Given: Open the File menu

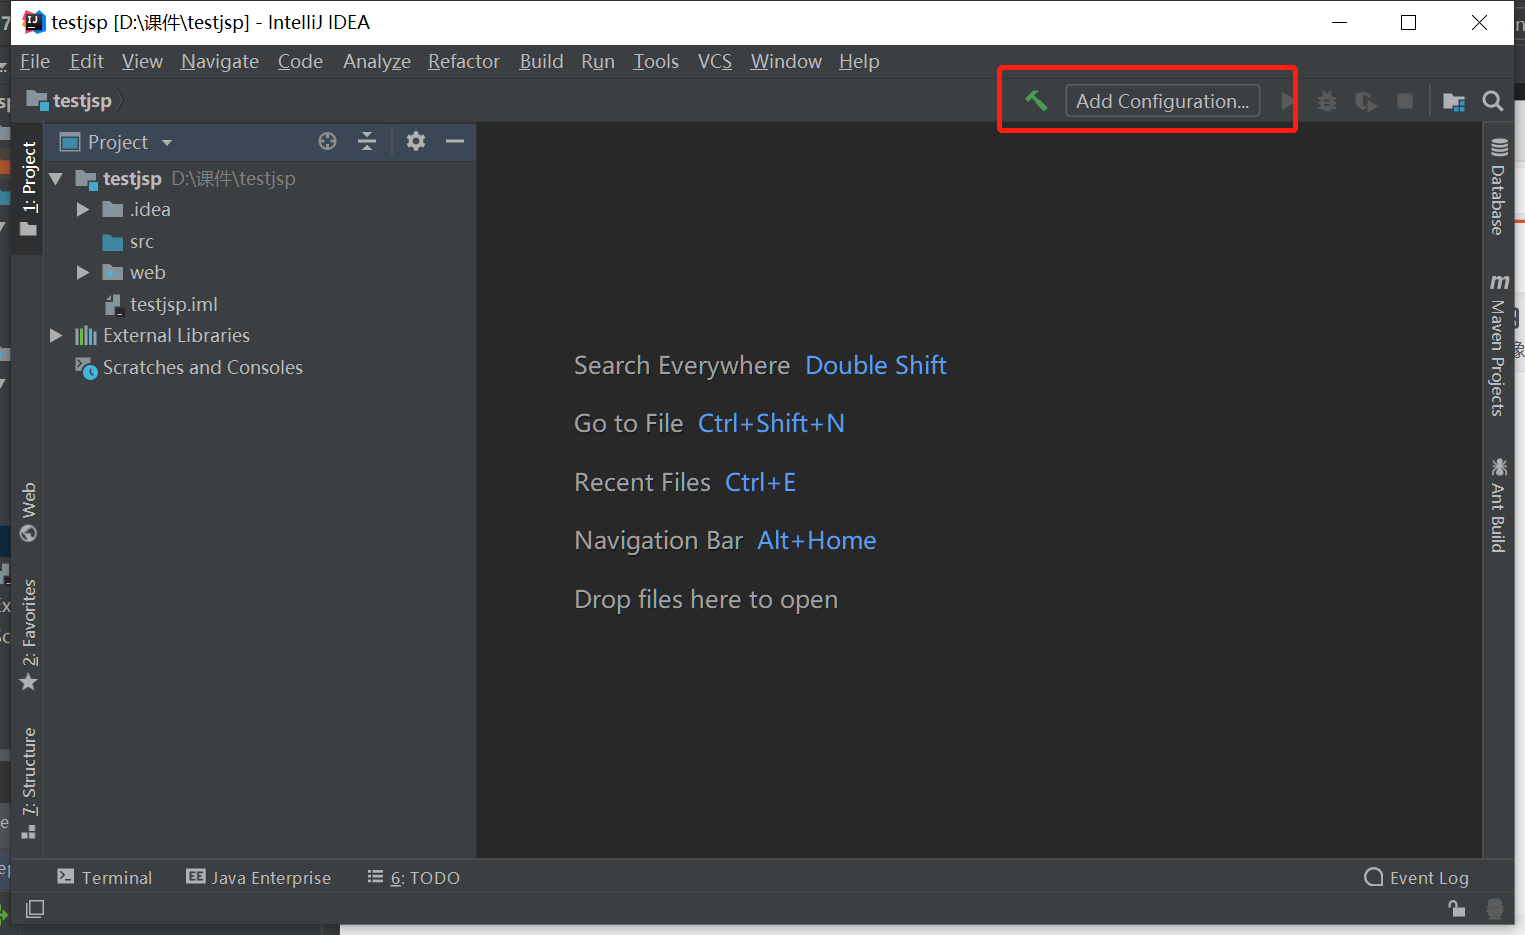Looking at the screenshot, I should (35, 62).
